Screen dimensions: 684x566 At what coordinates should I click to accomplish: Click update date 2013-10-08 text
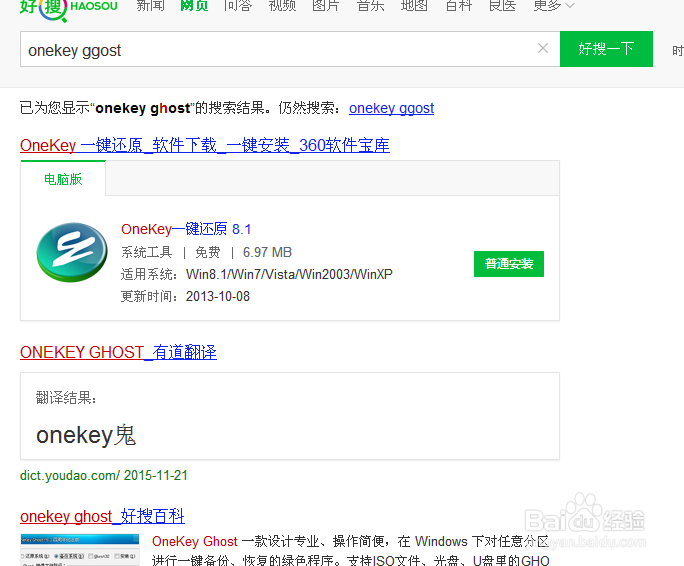(x=218, y=296)
